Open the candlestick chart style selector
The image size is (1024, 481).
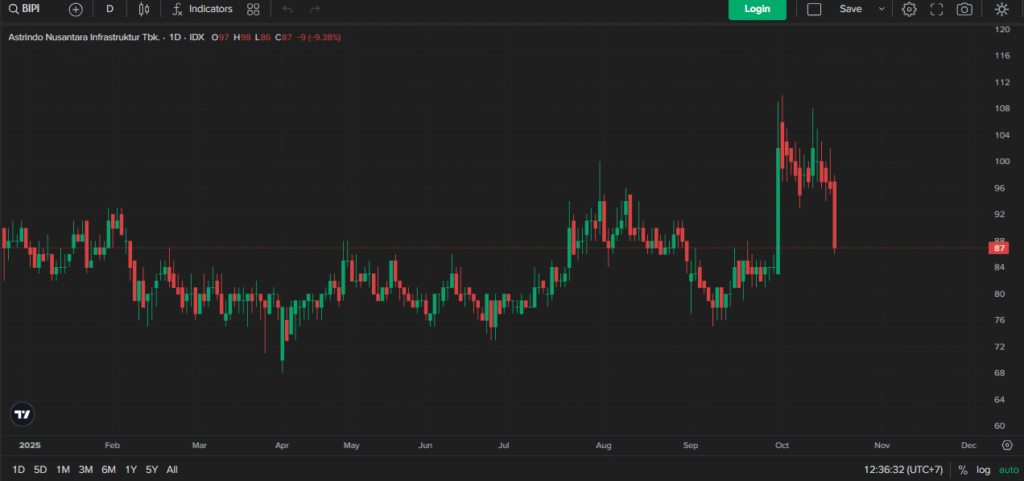tap(144, 9)
